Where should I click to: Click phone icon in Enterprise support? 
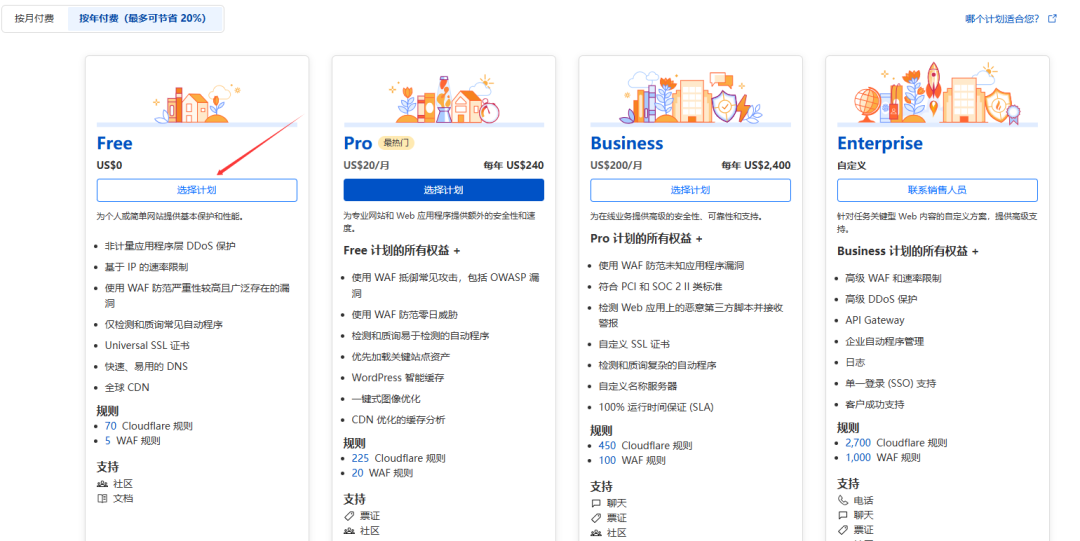click(843, 501)
